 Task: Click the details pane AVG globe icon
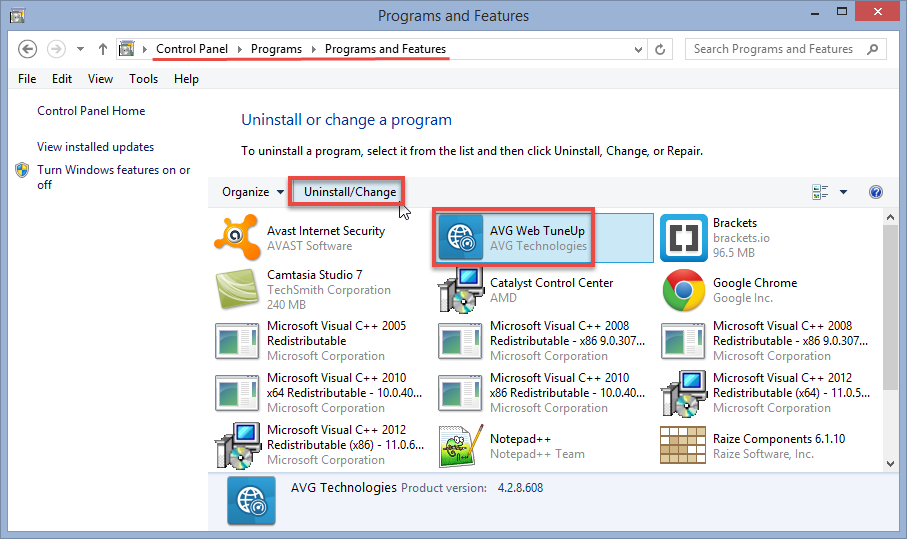(251, 500)
